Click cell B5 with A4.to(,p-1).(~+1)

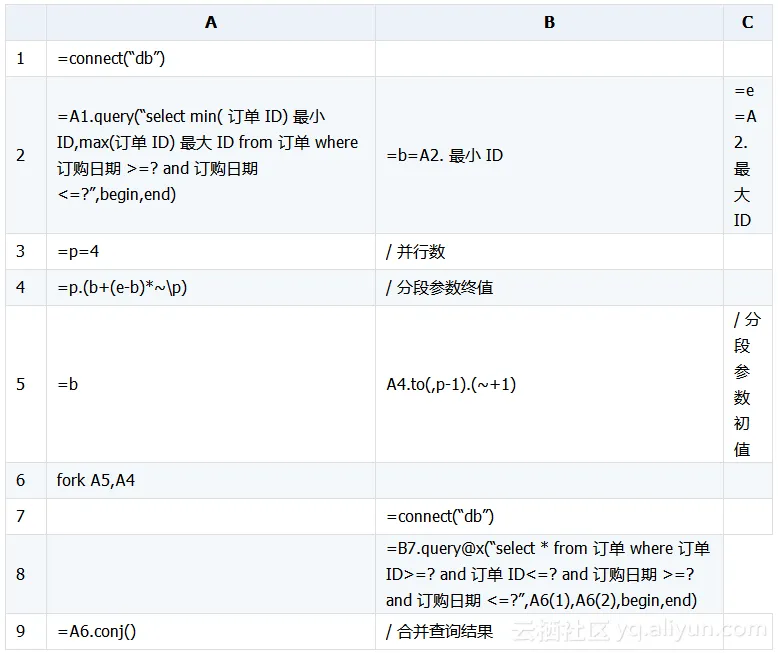point(451,384)
